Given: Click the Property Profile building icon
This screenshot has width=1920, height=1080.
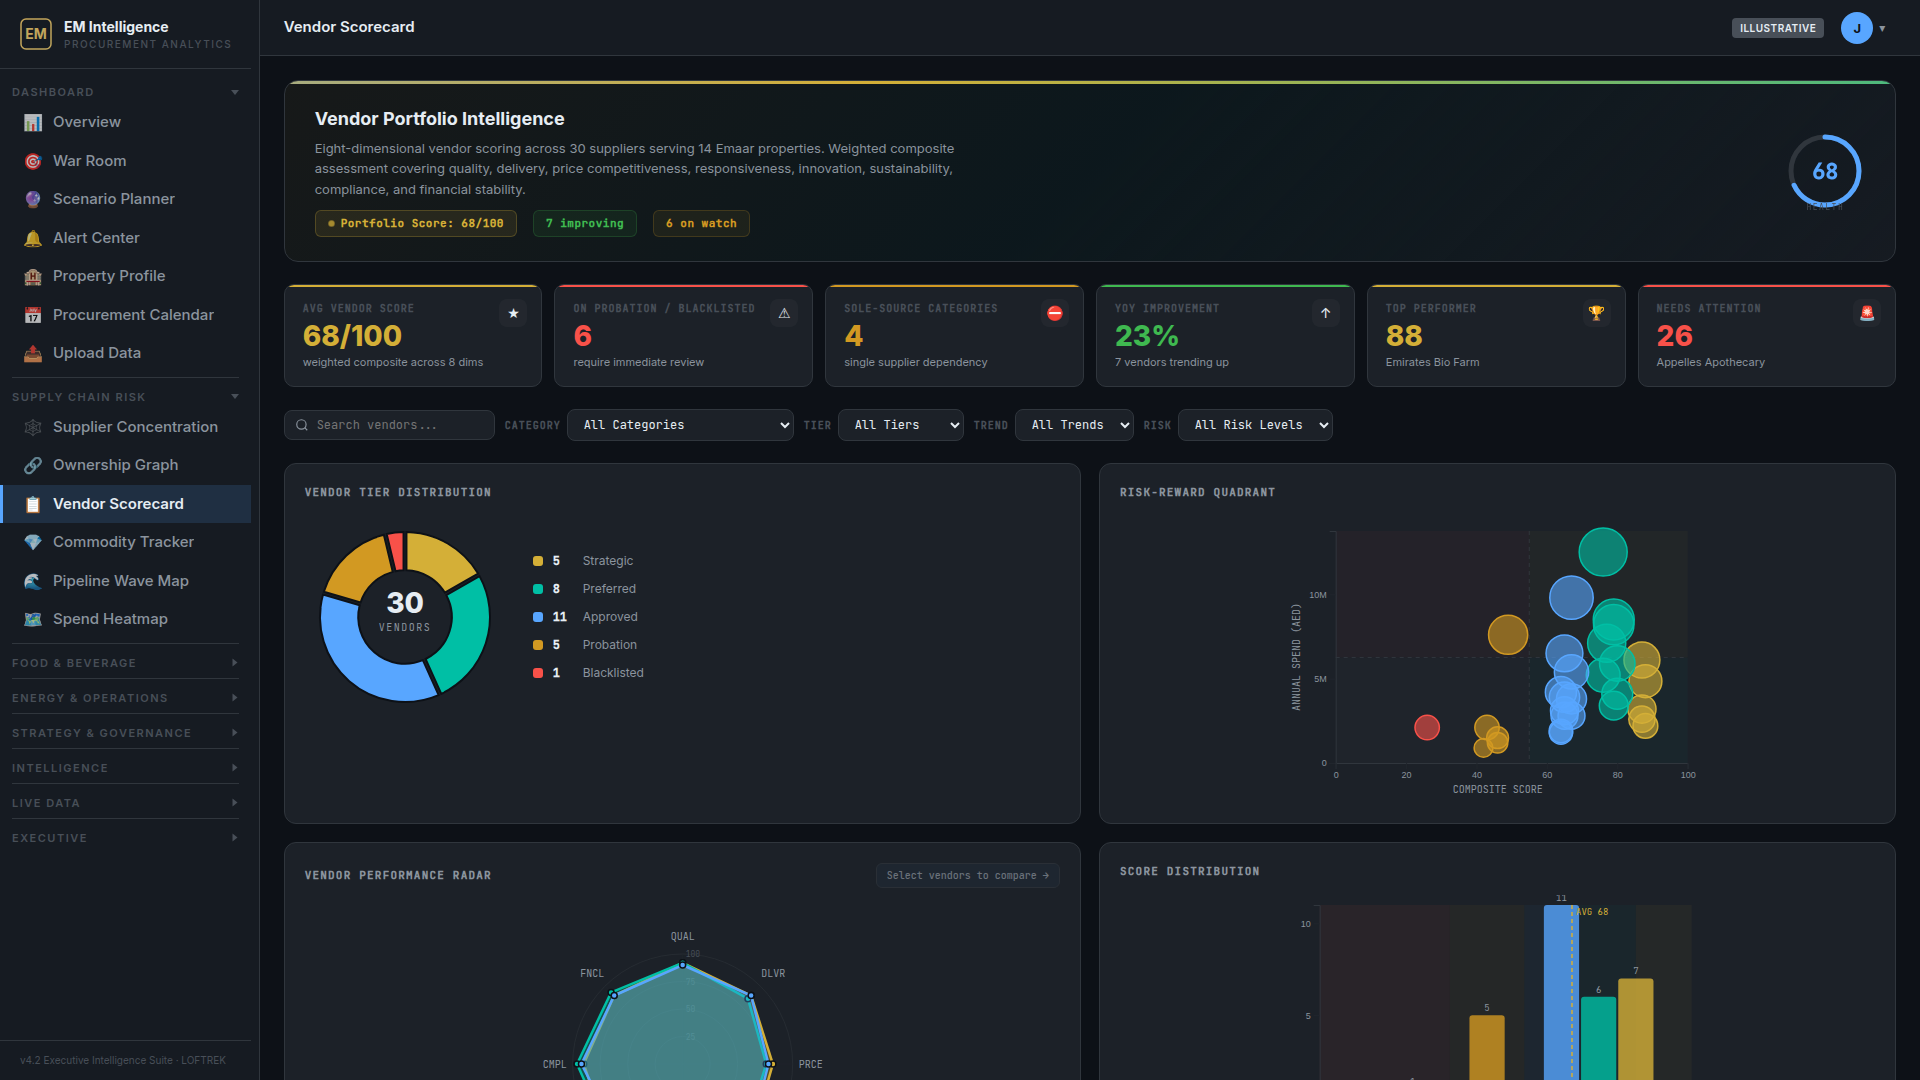Looking at the screenshot, I should click(33, 276).
